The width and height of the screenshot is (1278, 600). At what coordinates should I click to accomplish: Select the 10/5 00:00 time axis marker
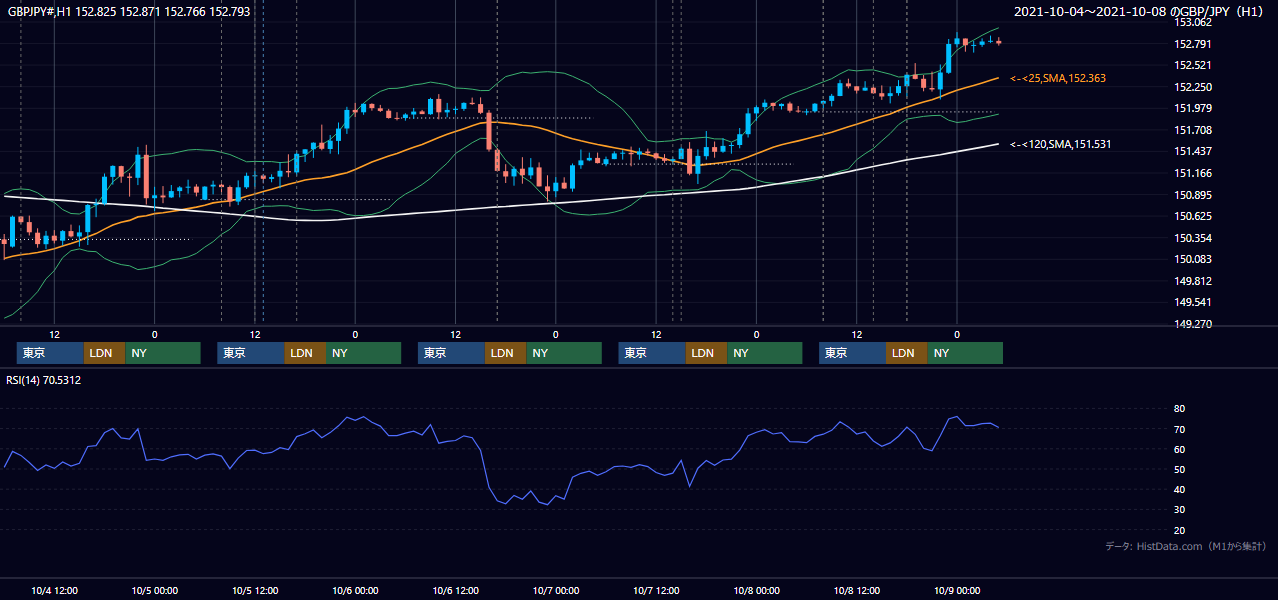click(155, 590)
